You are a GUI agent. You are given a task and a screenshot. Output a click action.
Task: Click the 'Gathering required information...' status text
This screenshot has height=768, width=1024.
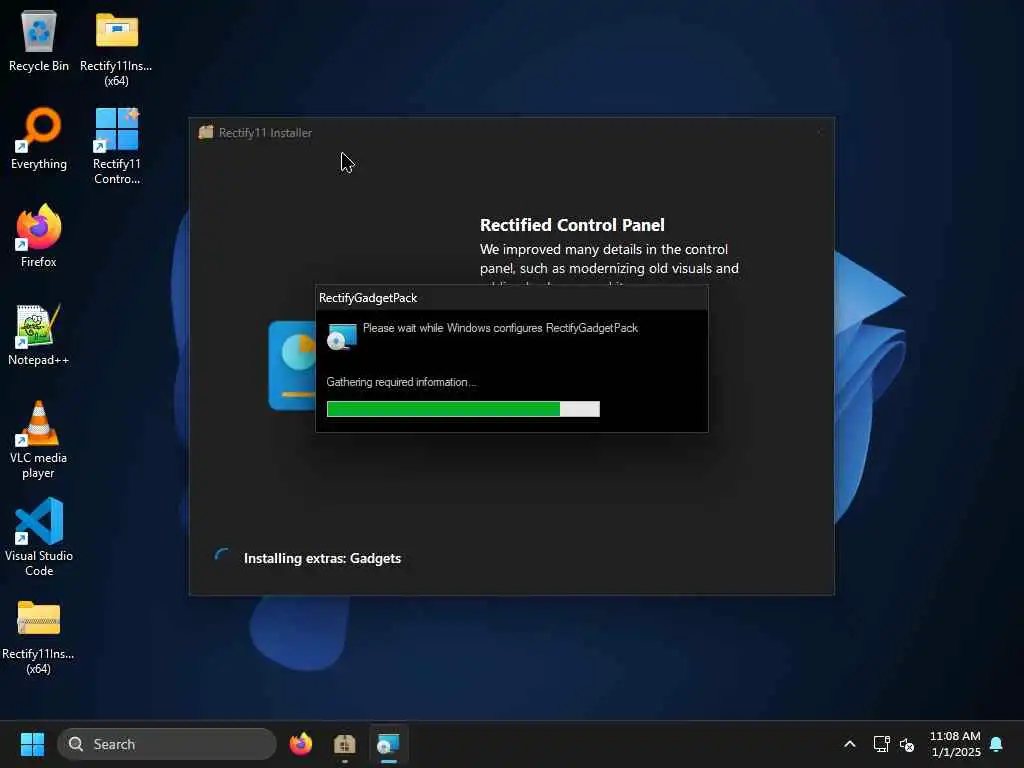pos(401,382)
